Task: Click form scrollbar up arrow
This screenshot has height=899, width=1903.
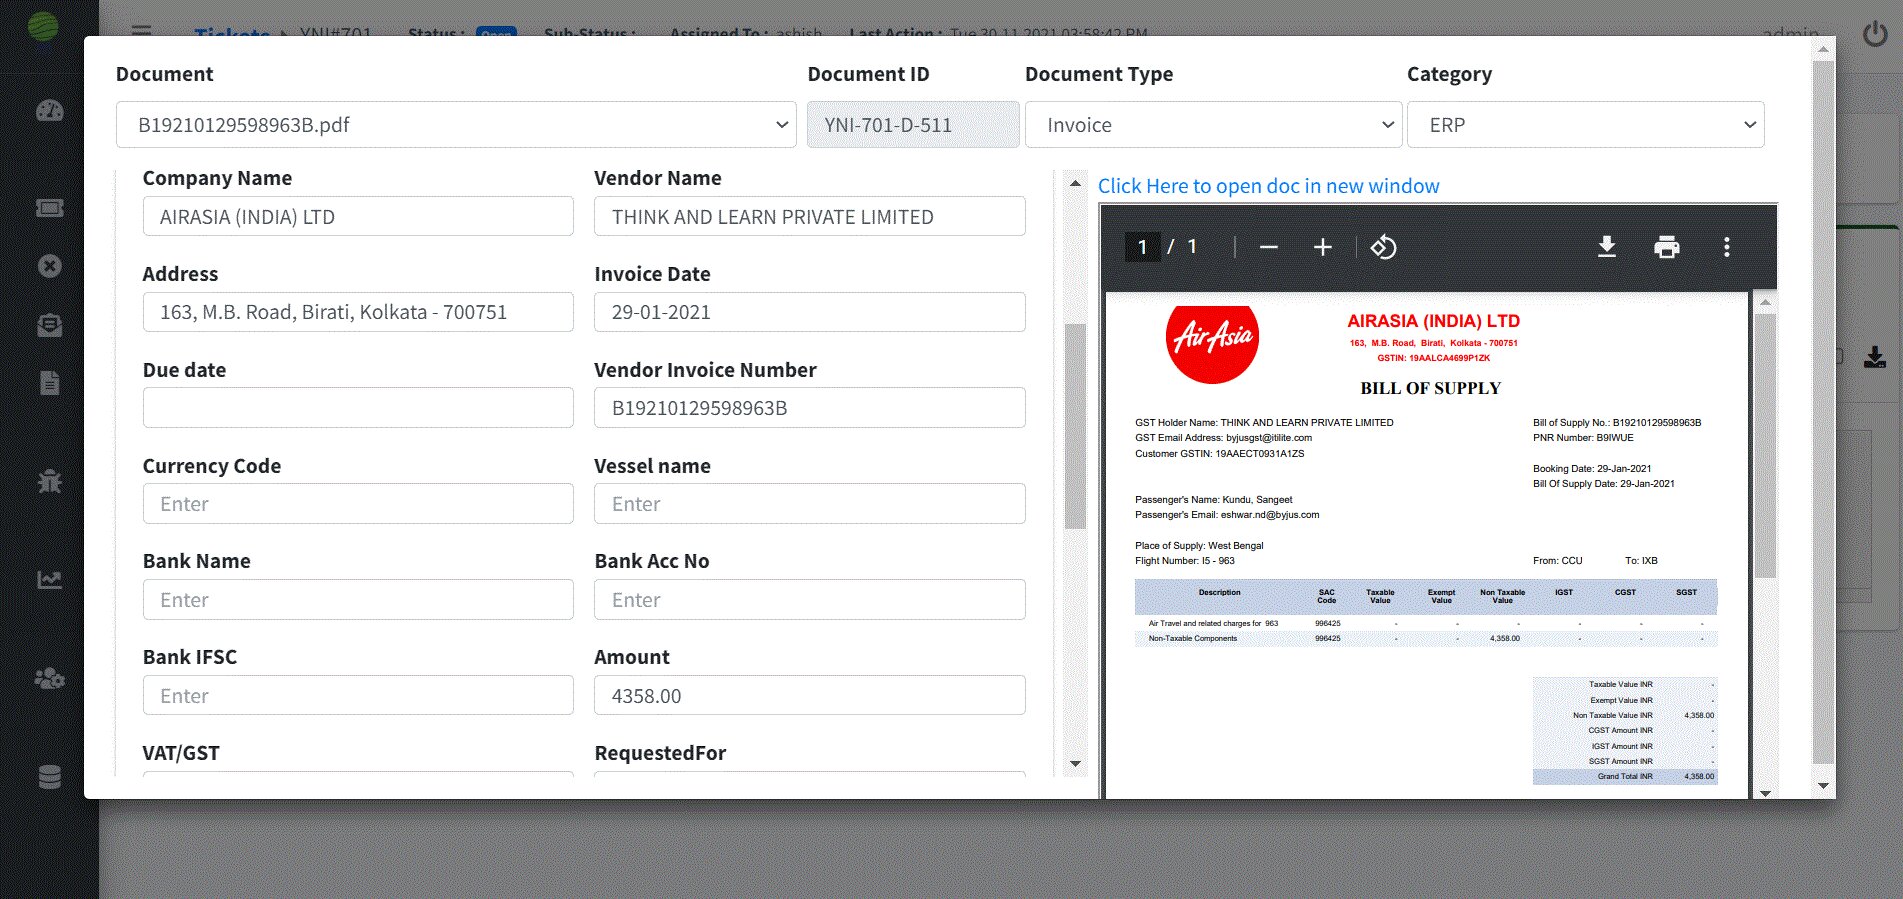Action: (x=1075, y=183)
